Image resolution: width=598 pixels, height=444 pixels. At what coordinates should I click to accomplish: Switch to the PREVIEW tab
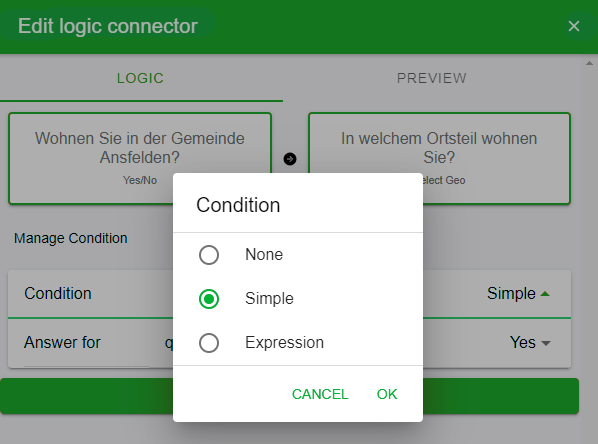click(432, 78)
